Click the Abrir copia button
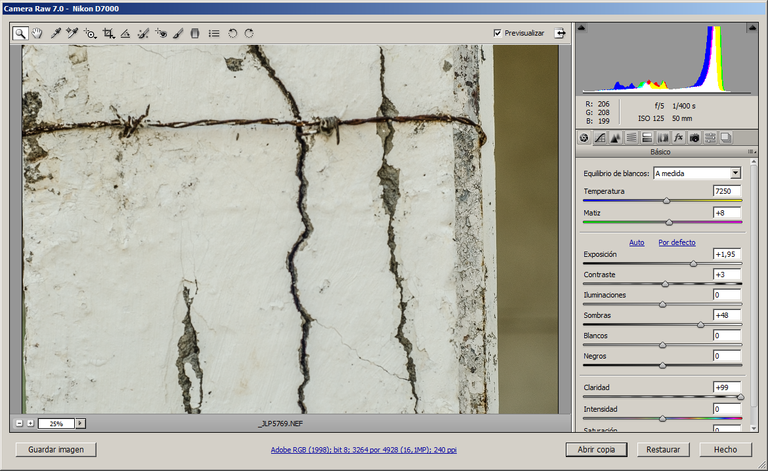Image resolution: width=768 pixels, height=471 pixels. click(596, 449)
